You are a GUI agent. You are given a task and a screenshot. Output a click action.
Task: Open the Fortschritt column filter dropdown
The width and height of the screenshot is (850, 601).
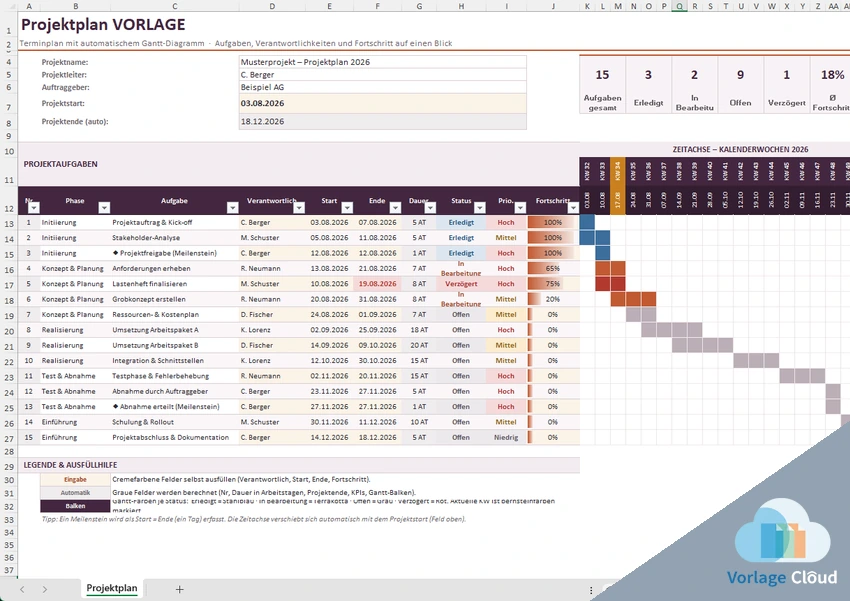click(573, 208)
